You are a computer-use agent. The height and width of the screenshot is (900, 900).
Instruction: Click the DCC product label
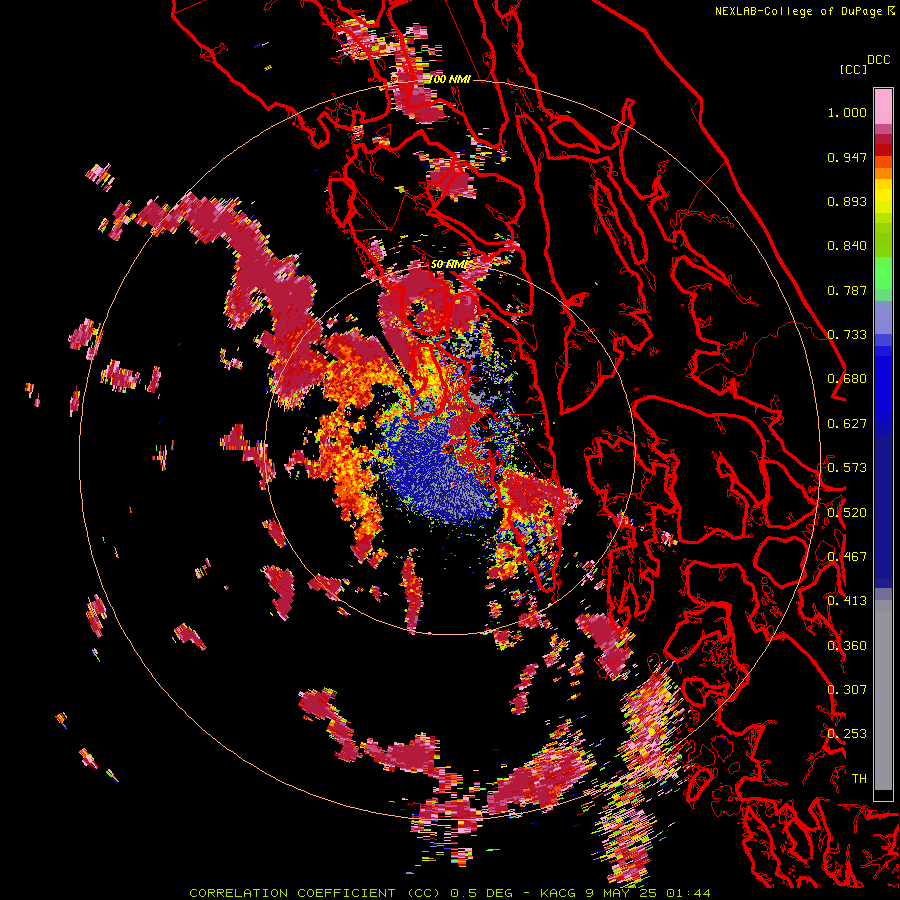click(879, 60)
